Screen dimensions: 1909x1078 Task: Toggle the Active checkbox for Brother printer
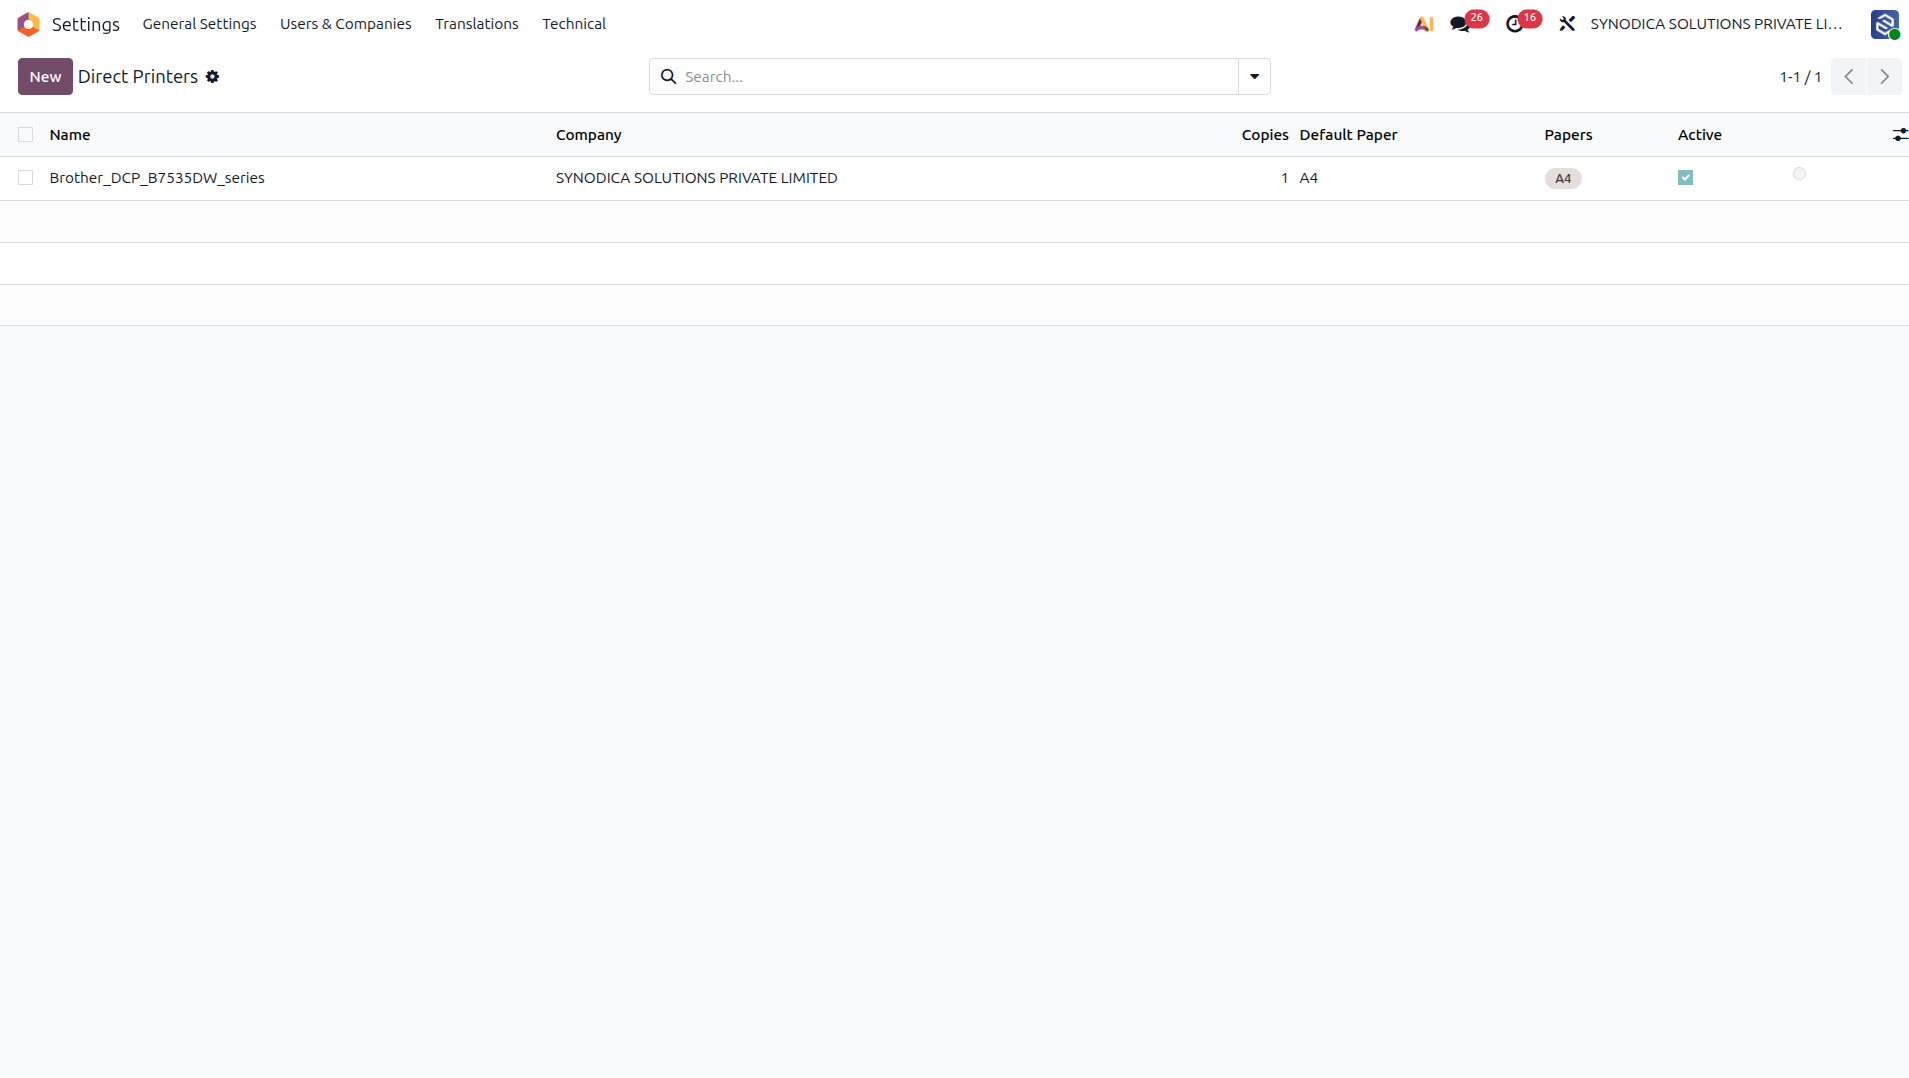1685,178
